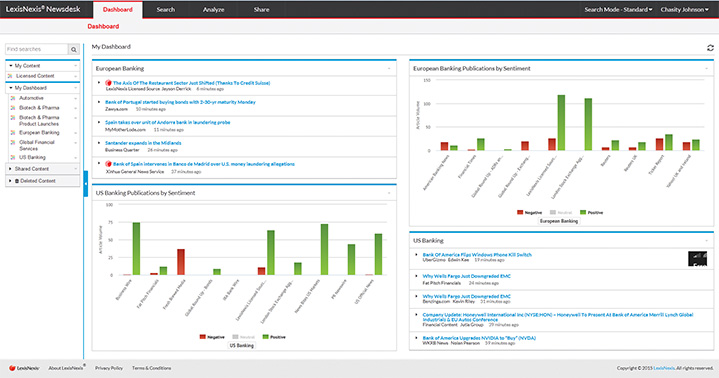Toggle Positive series in US Banking chart legend
The width and height of the screenshot is (719, 378).
274,337
